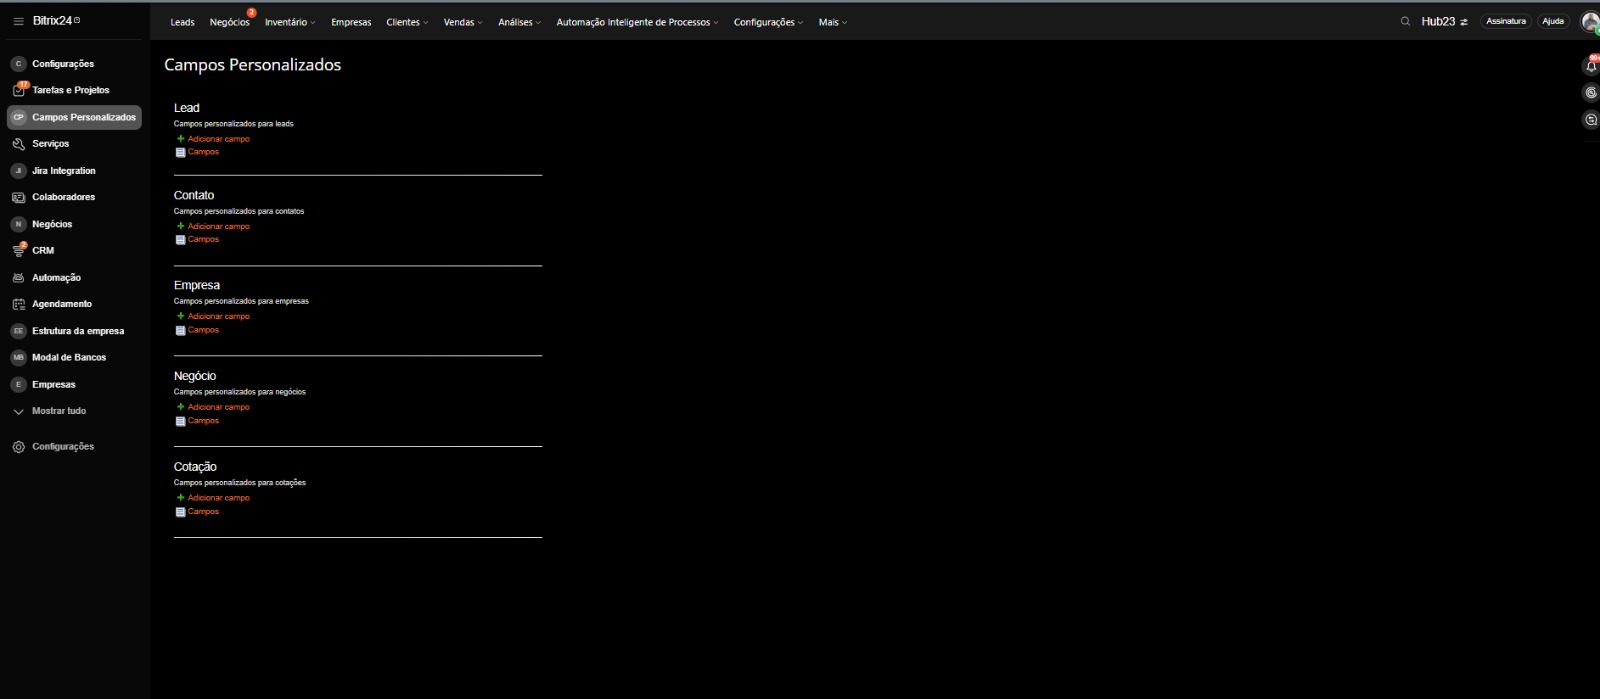Click the Automação robot icon in sidebar

(18, 278)
